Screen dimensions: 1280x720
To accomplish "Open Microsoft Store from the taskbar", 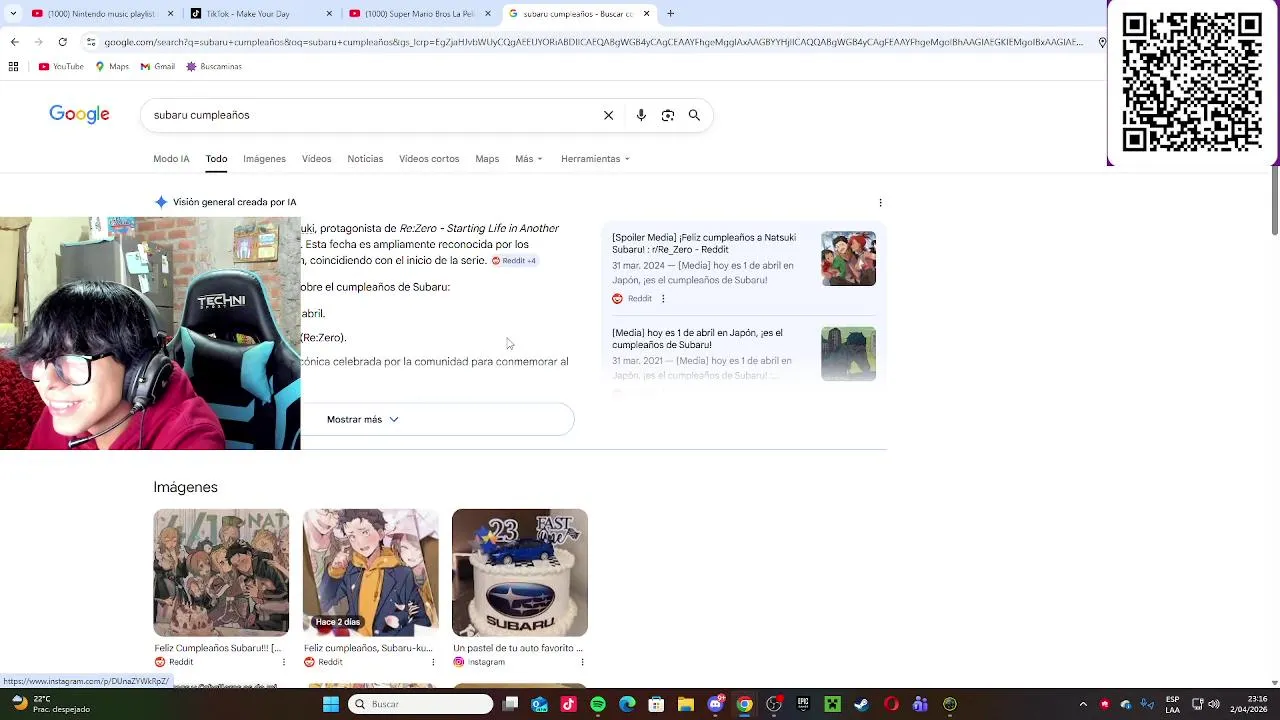I will click(x=656, y=704).
